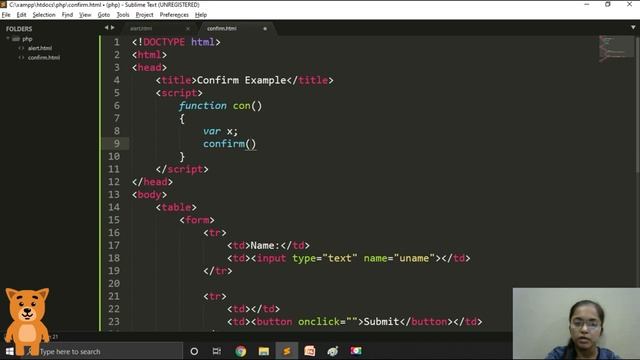
Task: Select the confirm.html tab
Action: [x=222, y=29]
